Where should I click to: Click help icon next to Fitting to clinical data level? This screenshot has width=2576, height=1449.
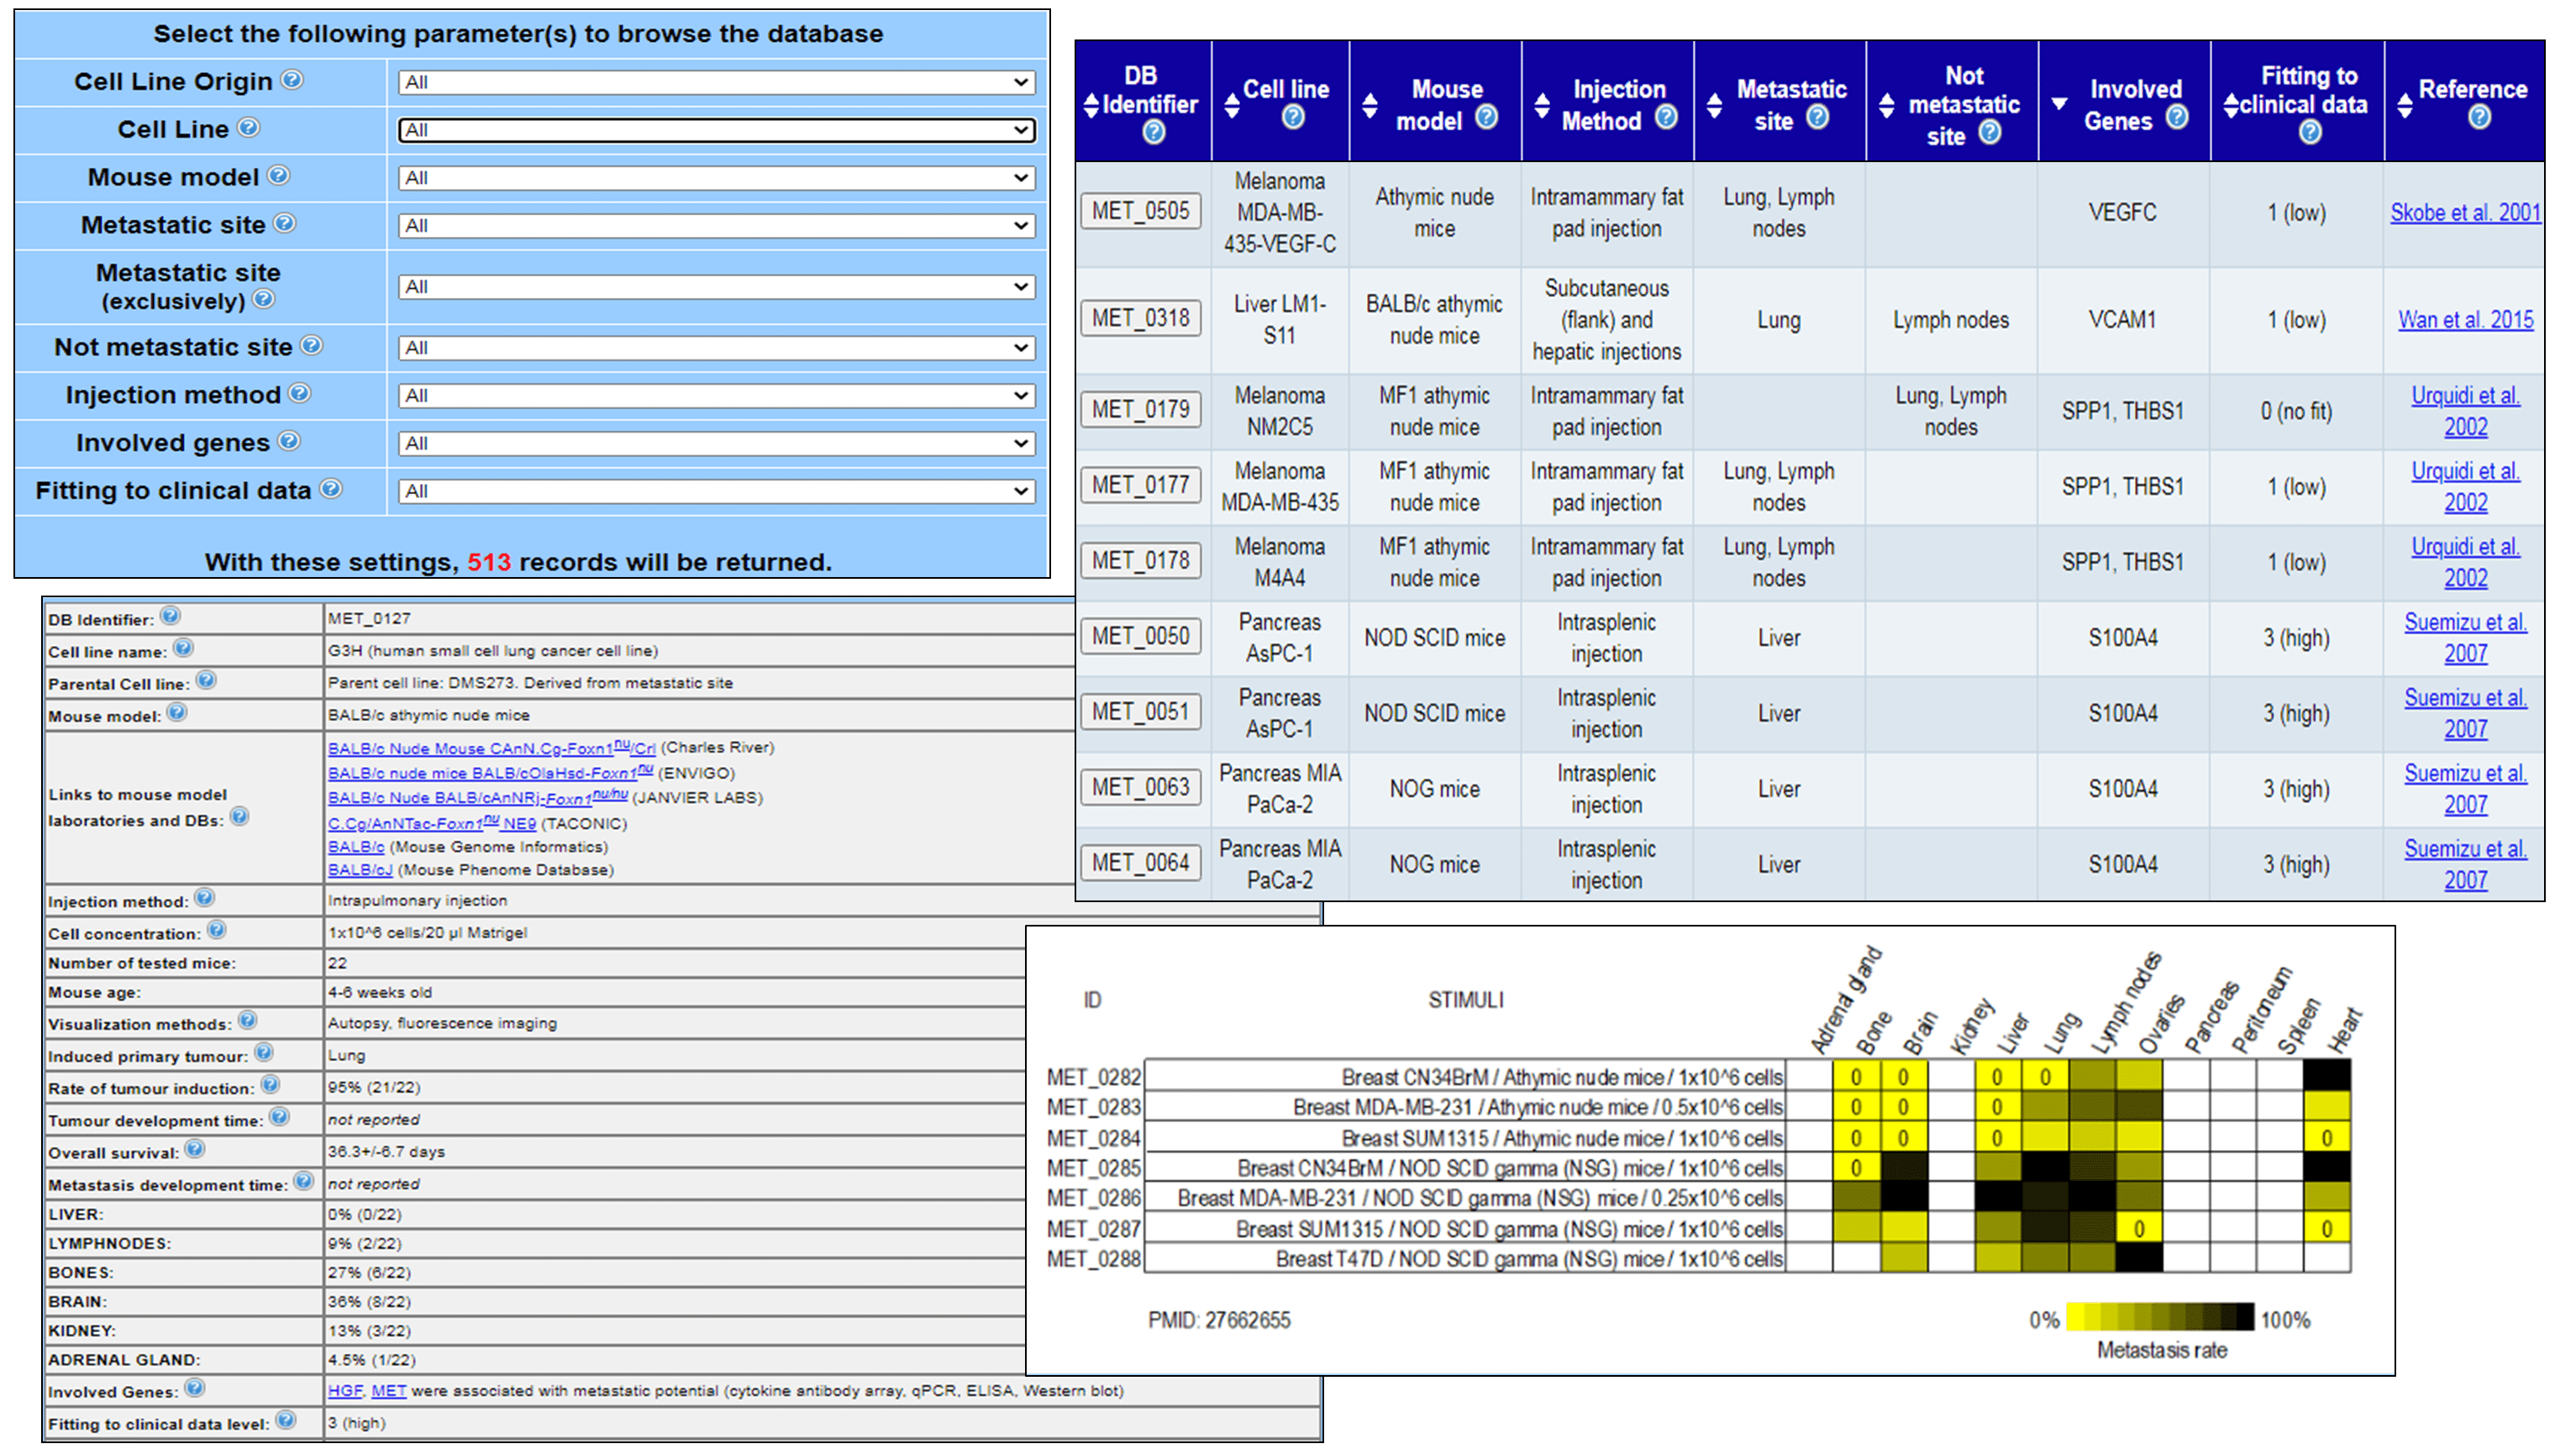click(x=285, y=1420)
